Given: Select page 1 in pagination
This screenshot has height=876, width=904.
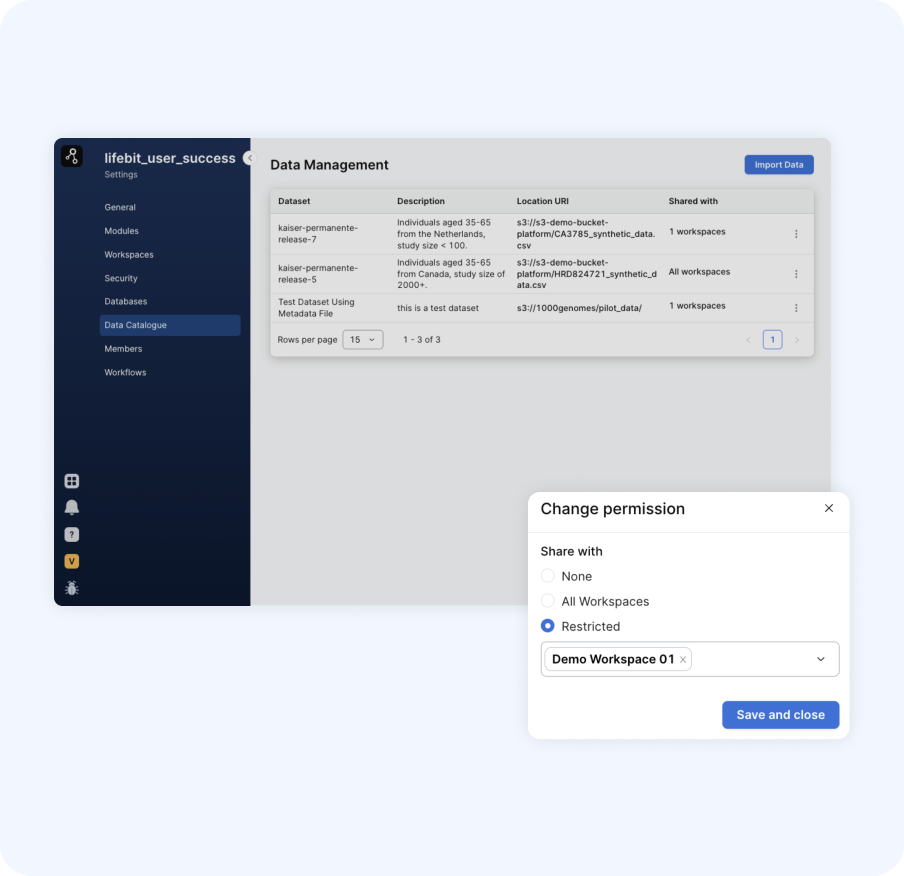Looking at the screenshot, I should [x=773, y=340].
